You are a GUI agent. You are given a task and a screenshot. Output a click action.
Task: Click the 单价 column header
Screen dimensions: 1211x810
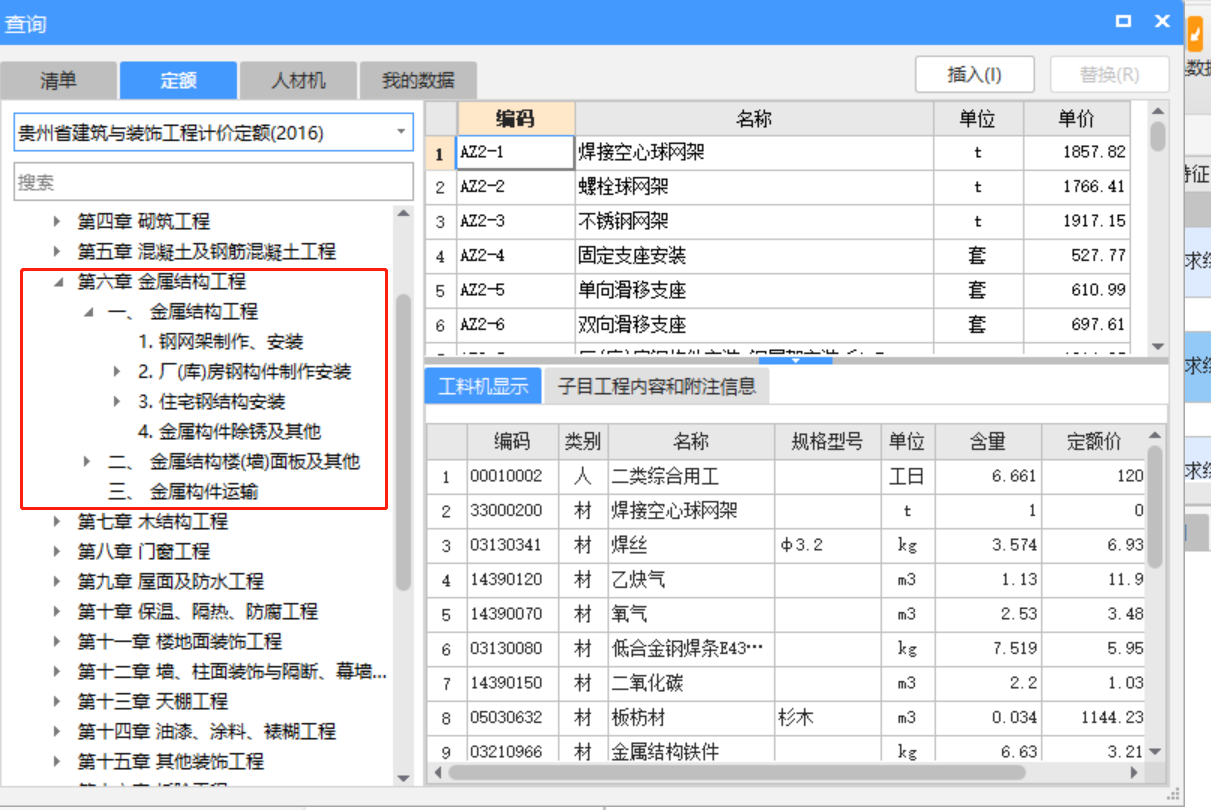click(x=1077, y=119)
